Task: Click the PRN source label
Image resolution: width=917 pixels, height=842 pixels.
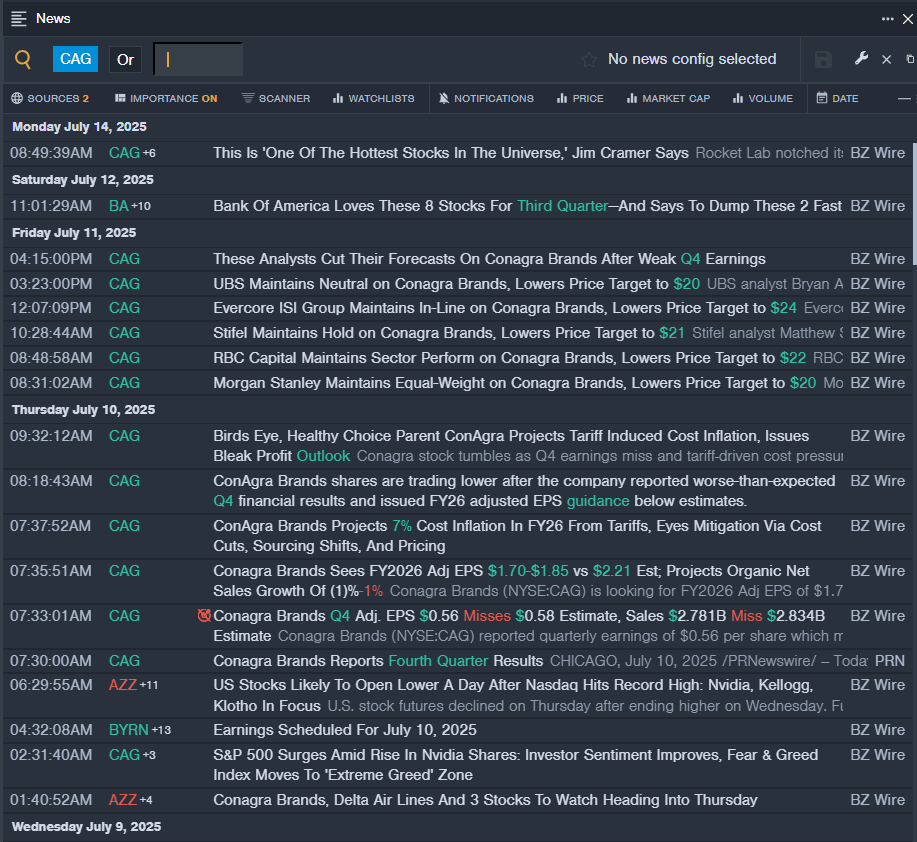Action: [890, 661]
